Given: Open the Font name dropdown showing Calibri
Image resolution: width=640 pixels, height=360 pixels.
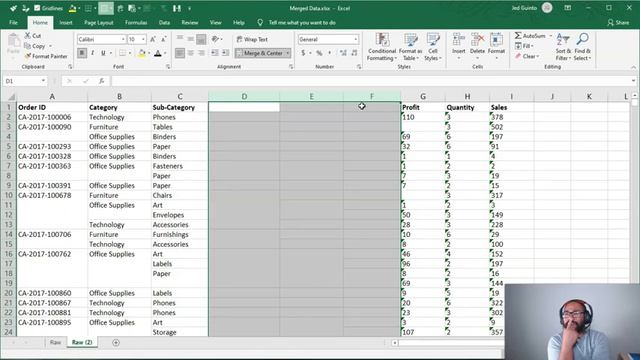Looking at the screenshot, I should (x=123, y=39).
